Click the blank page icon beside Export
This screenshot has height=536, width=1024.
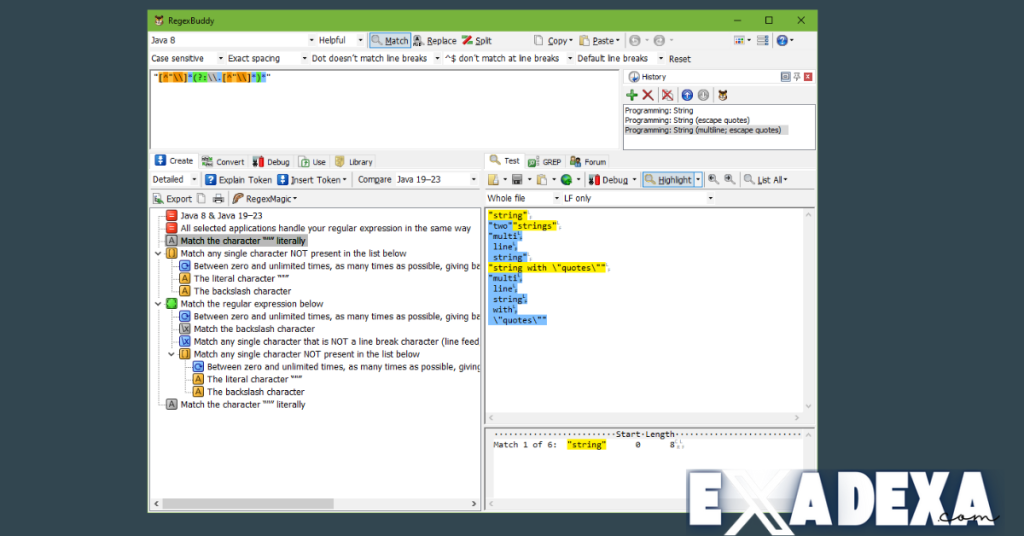pyautogui.click(x=201, y=198)
